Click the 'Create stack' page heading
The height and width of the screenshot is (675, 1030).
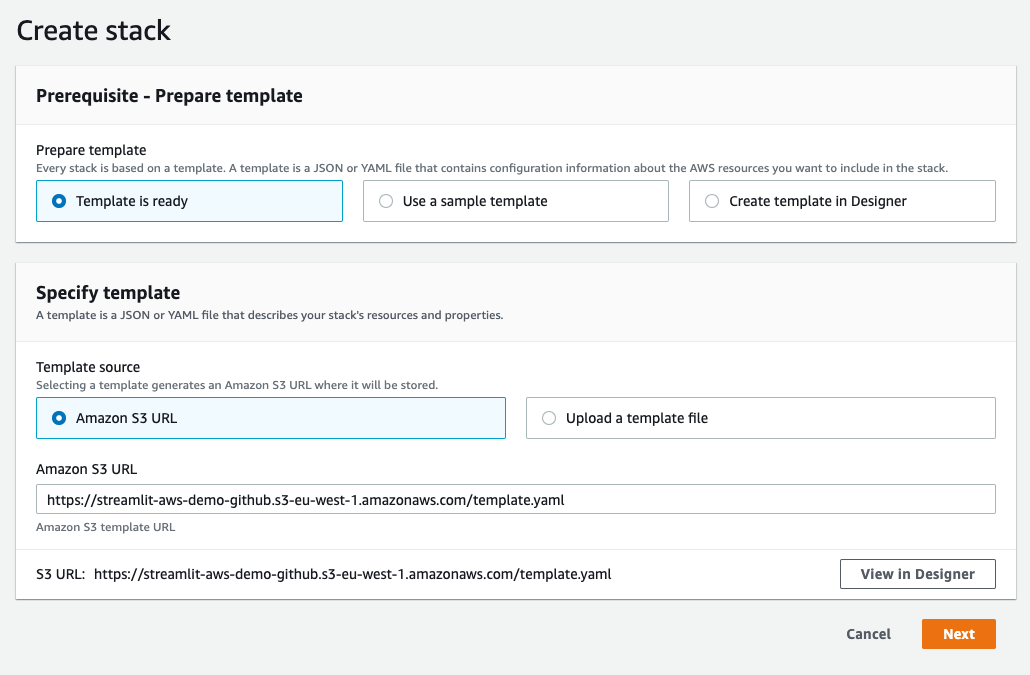click(x=93, y=31)
